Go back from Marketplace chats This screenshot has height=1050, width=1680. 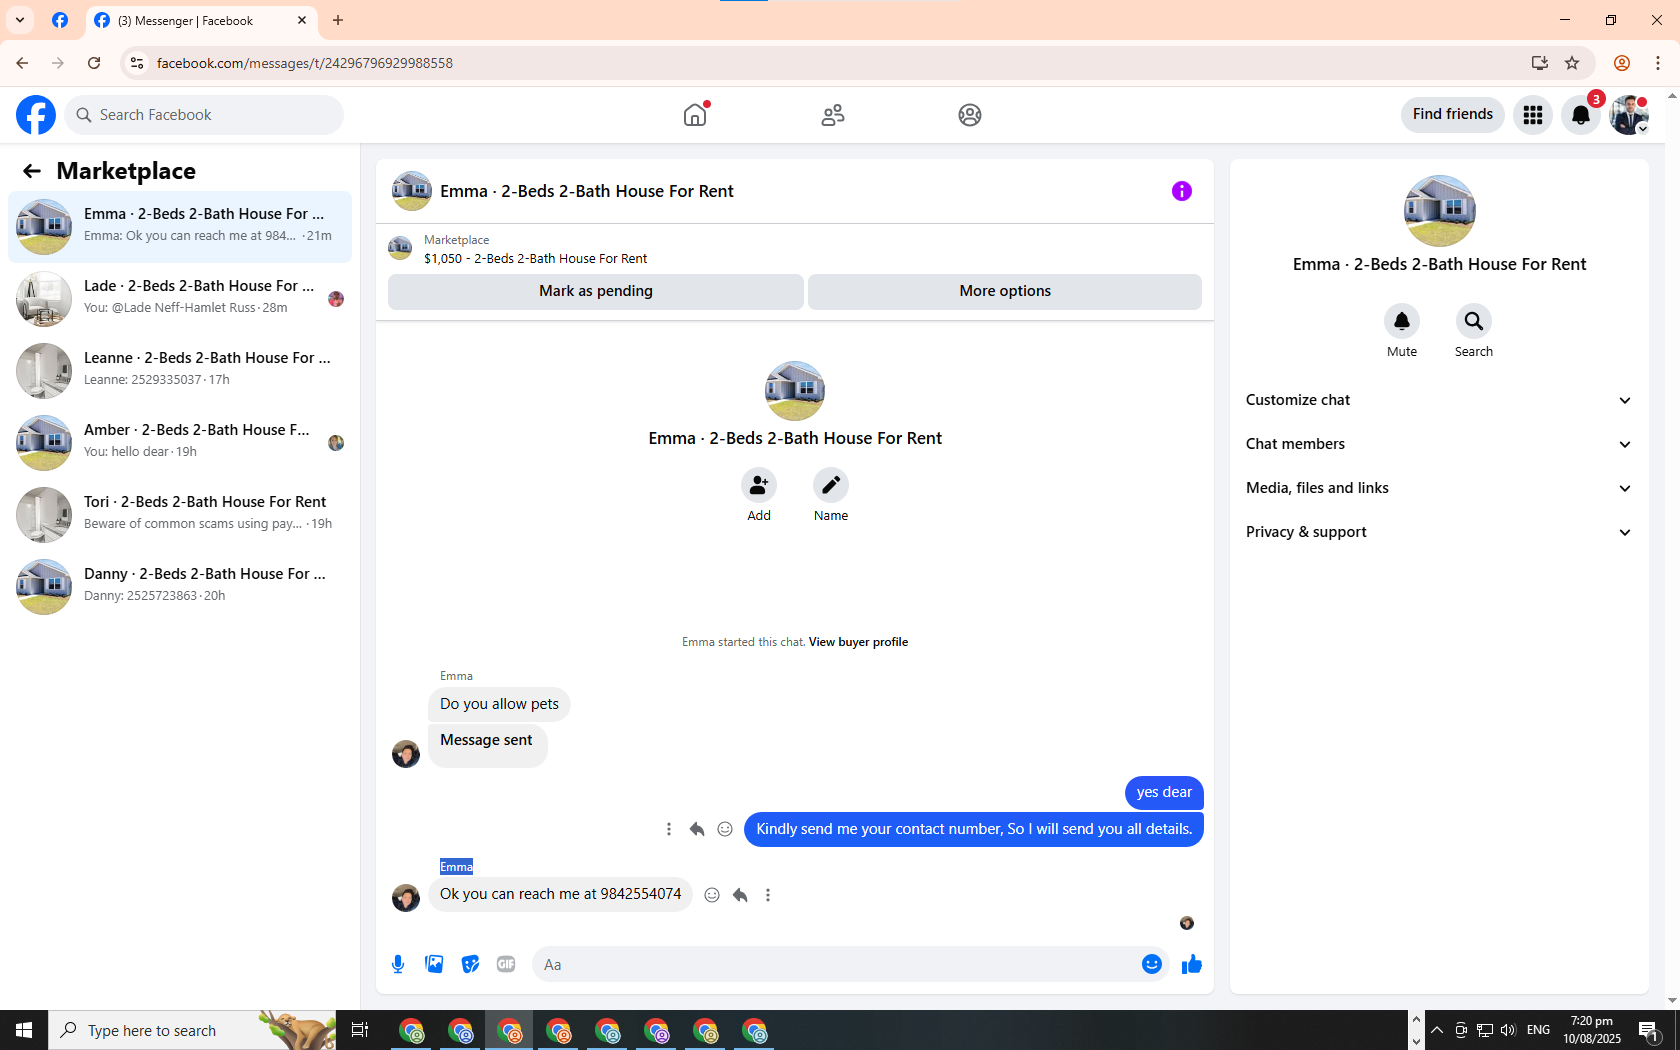[32, 171]
